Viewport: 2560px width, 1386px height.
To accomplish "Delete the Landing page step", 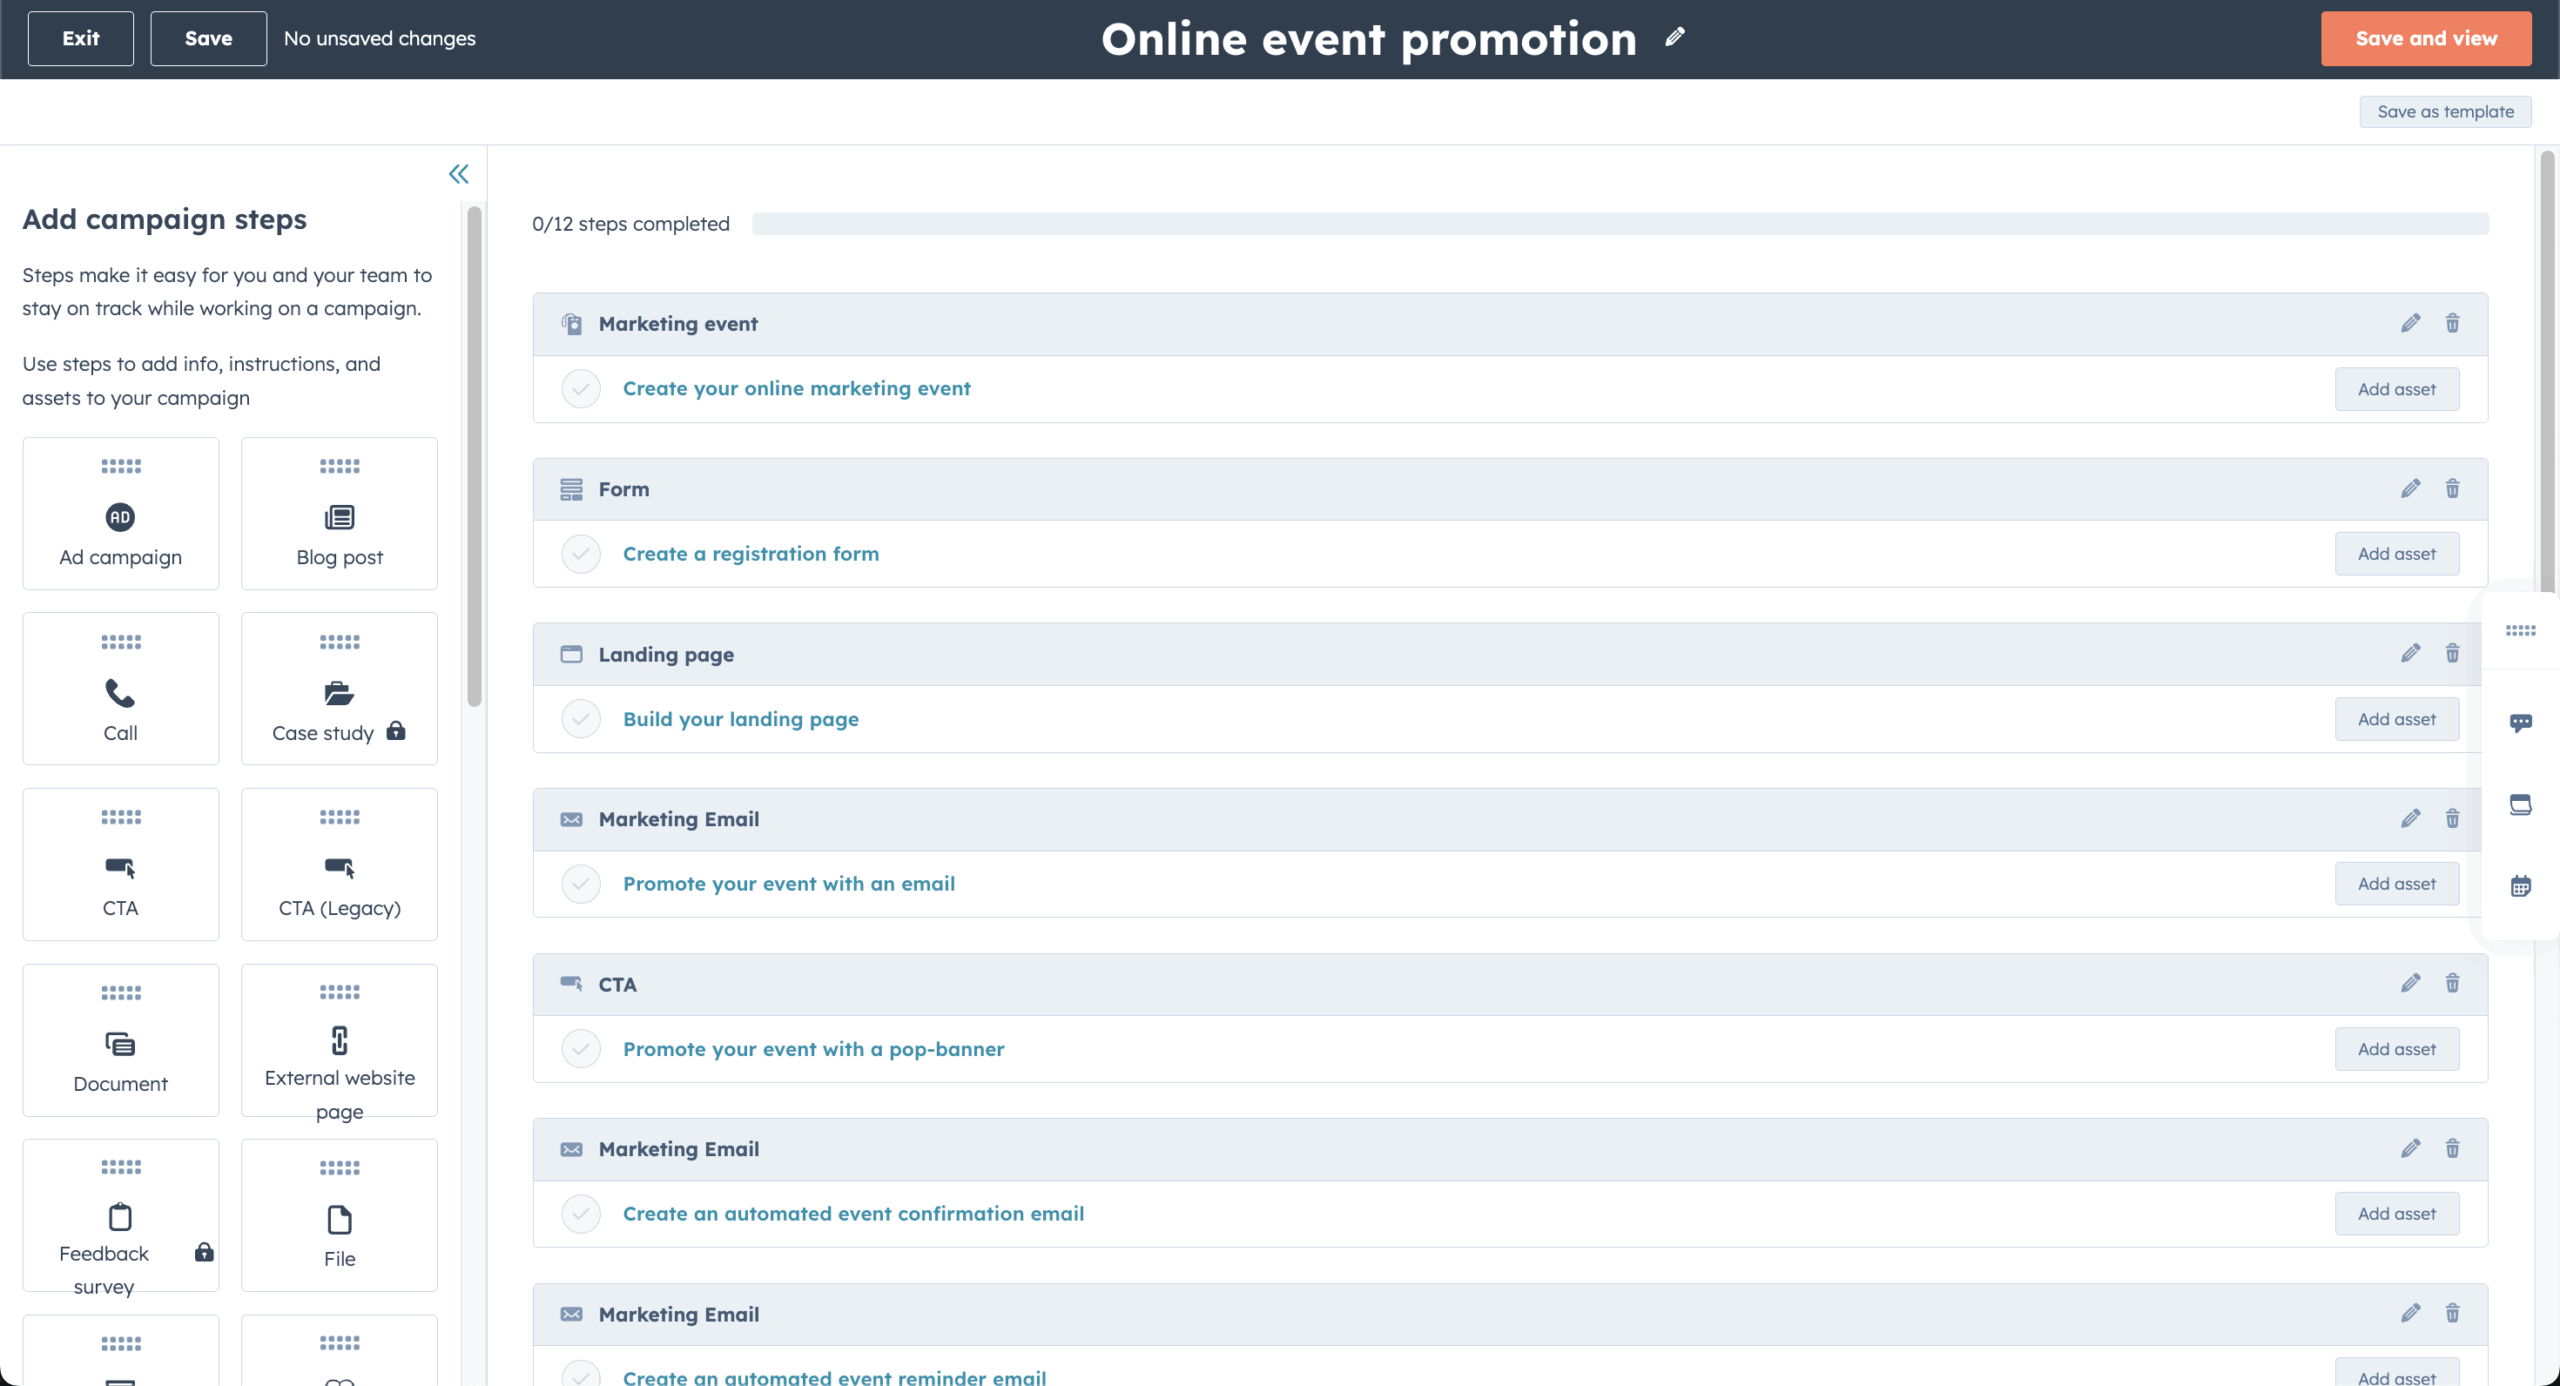I will [2453, 653].
